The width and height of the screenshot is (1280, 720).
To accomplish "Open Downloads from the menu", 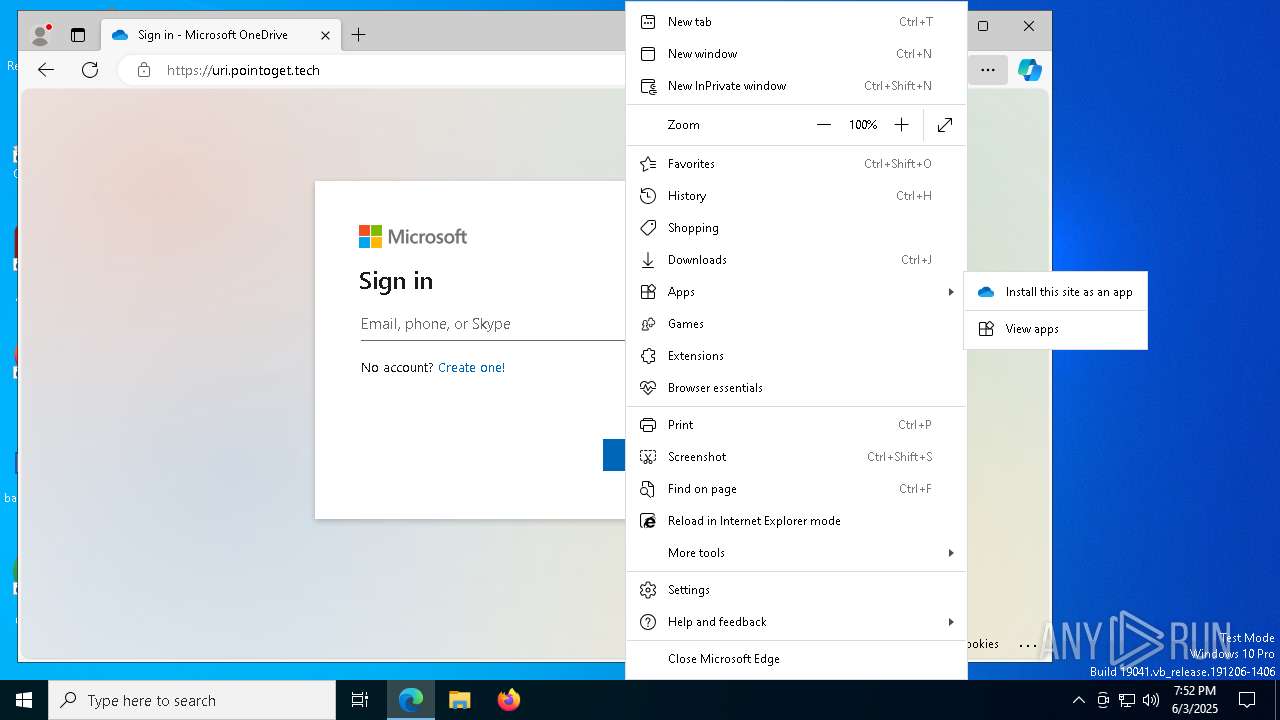I will point(796,260).
